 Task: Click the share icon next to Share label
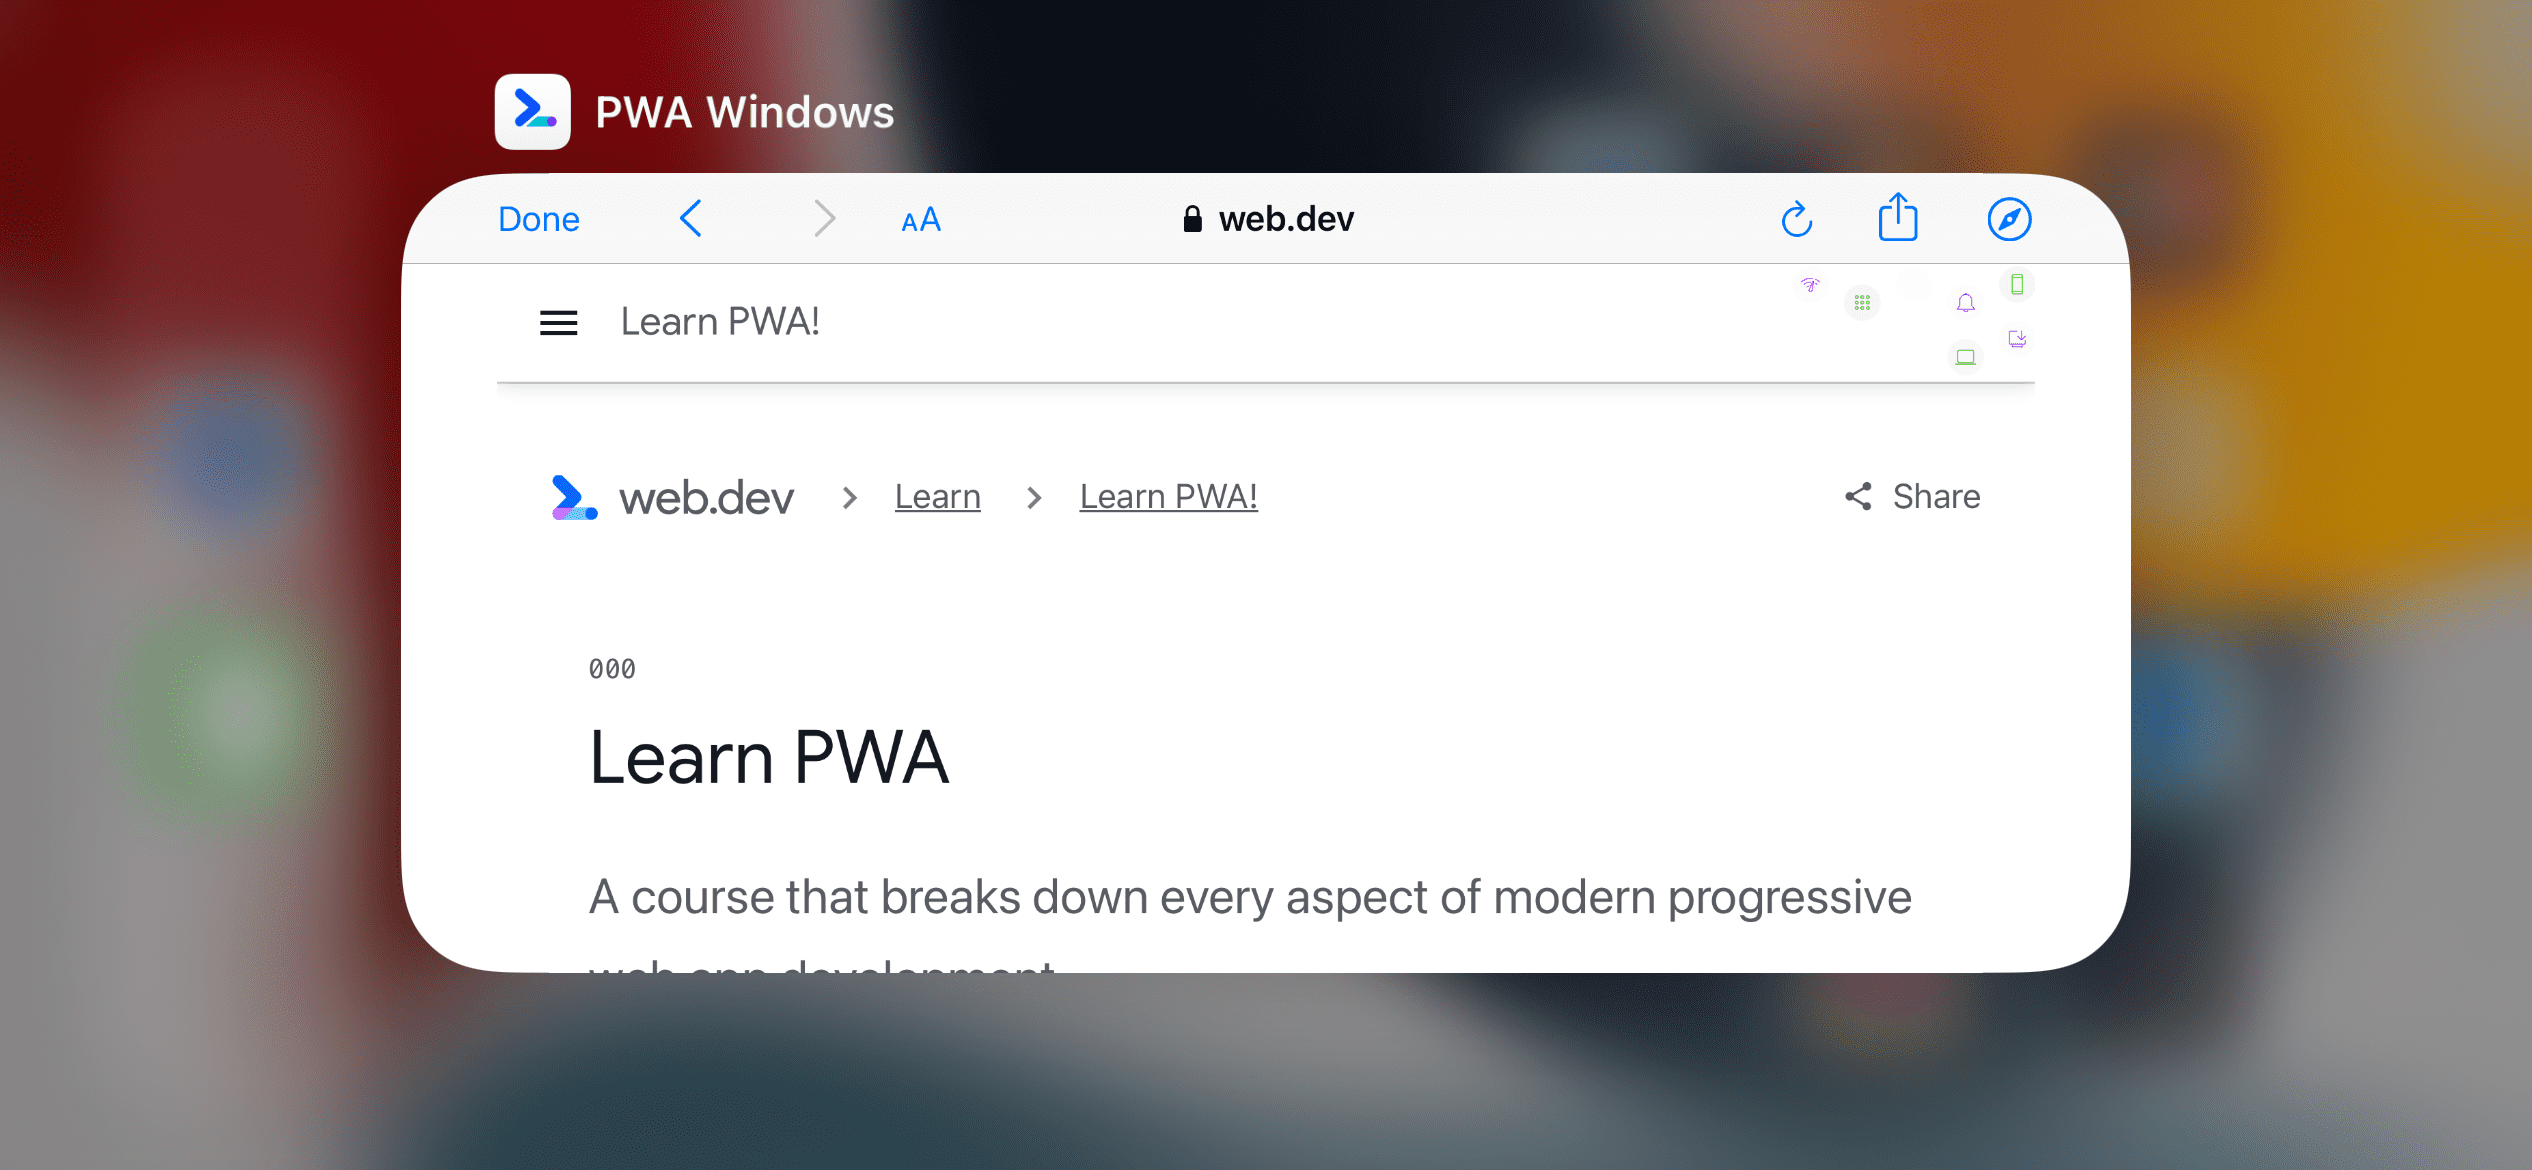[x=1852, y=497]
